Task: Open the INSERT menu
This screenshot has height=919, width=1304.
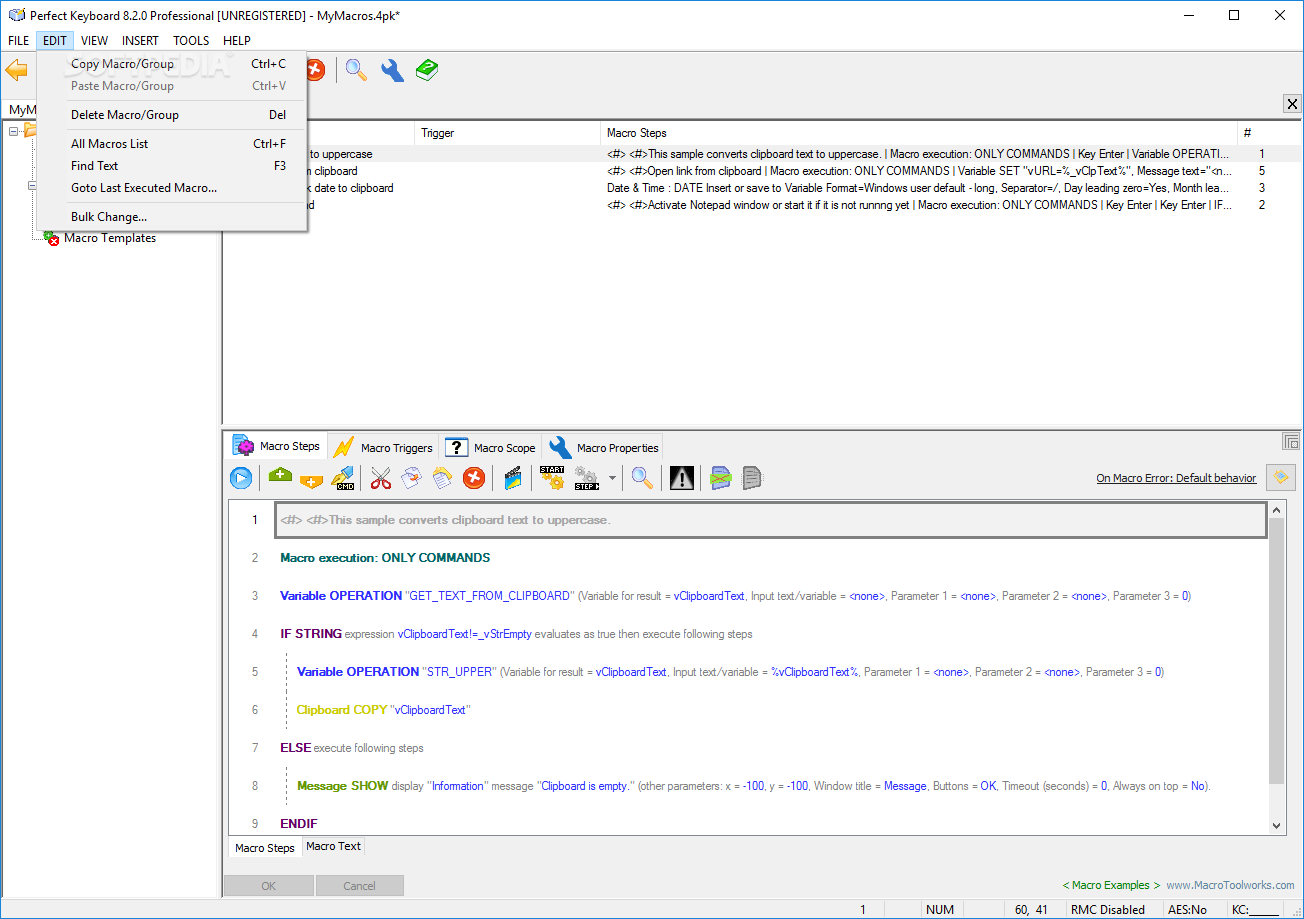Action: click(x=140, y=41)
